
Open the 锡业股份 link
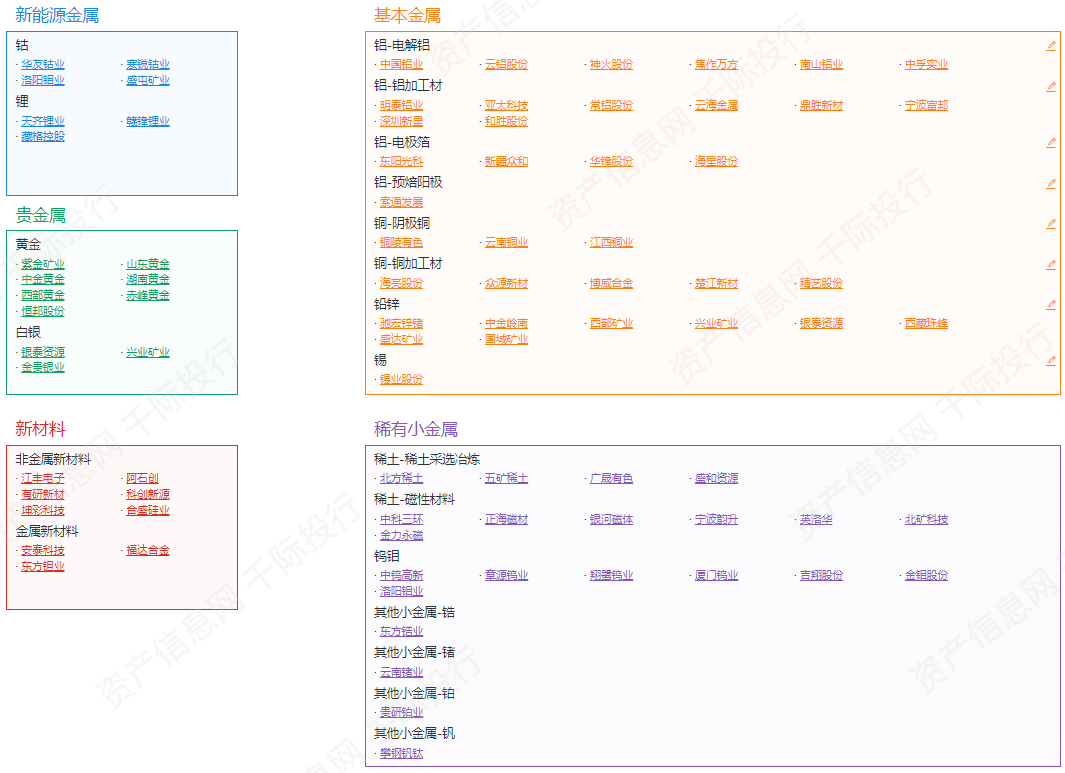tap(401, 380)
